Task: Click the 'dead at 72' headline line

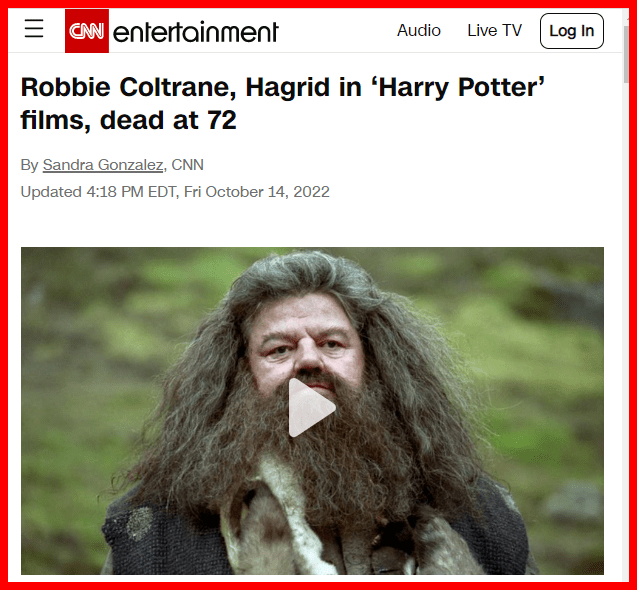Action: [168, 120]
